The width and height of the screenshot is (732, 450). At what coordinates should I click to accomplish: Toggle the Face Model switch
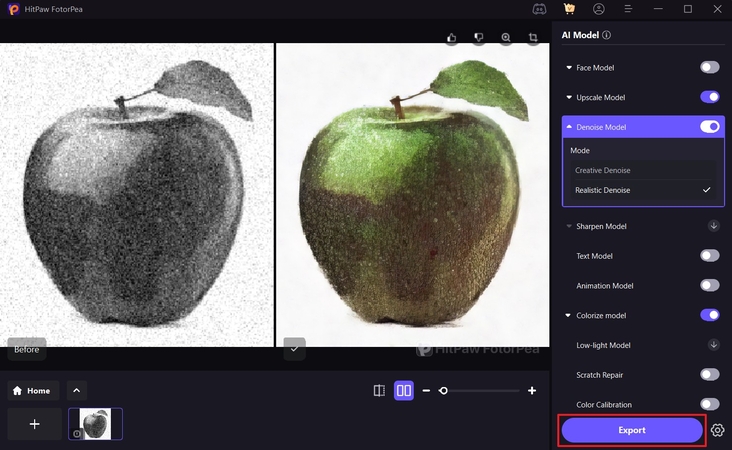710,67
